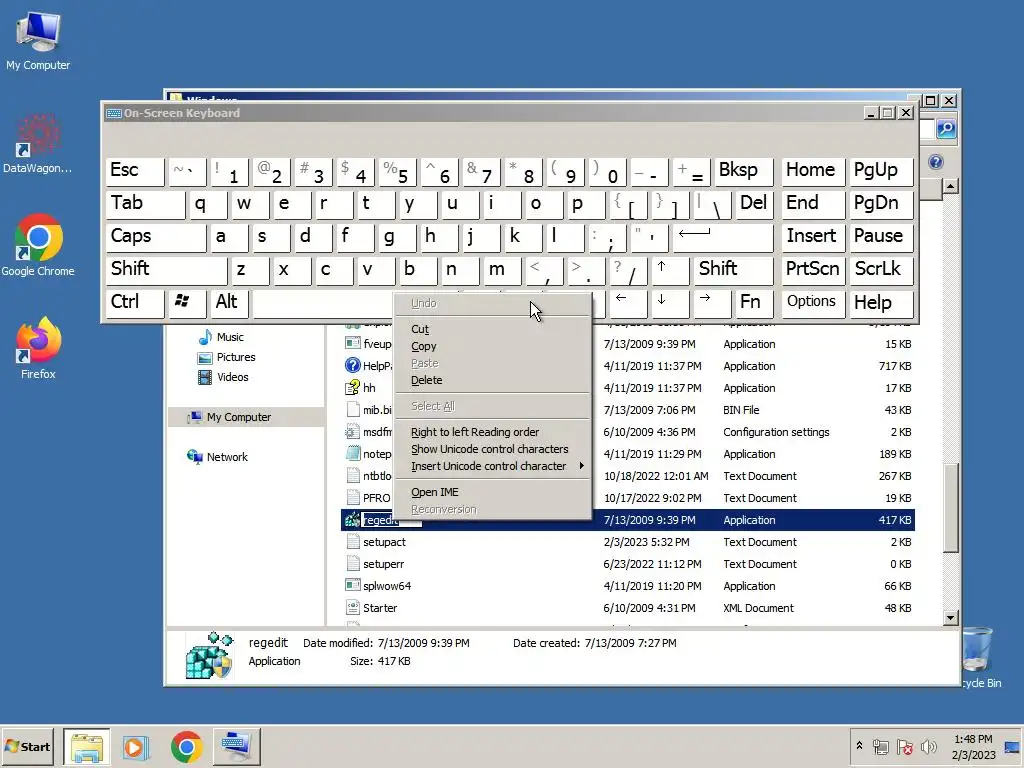Click the Action Center flag tray icon
The image size is (1024, 768).
pos(904,746)
